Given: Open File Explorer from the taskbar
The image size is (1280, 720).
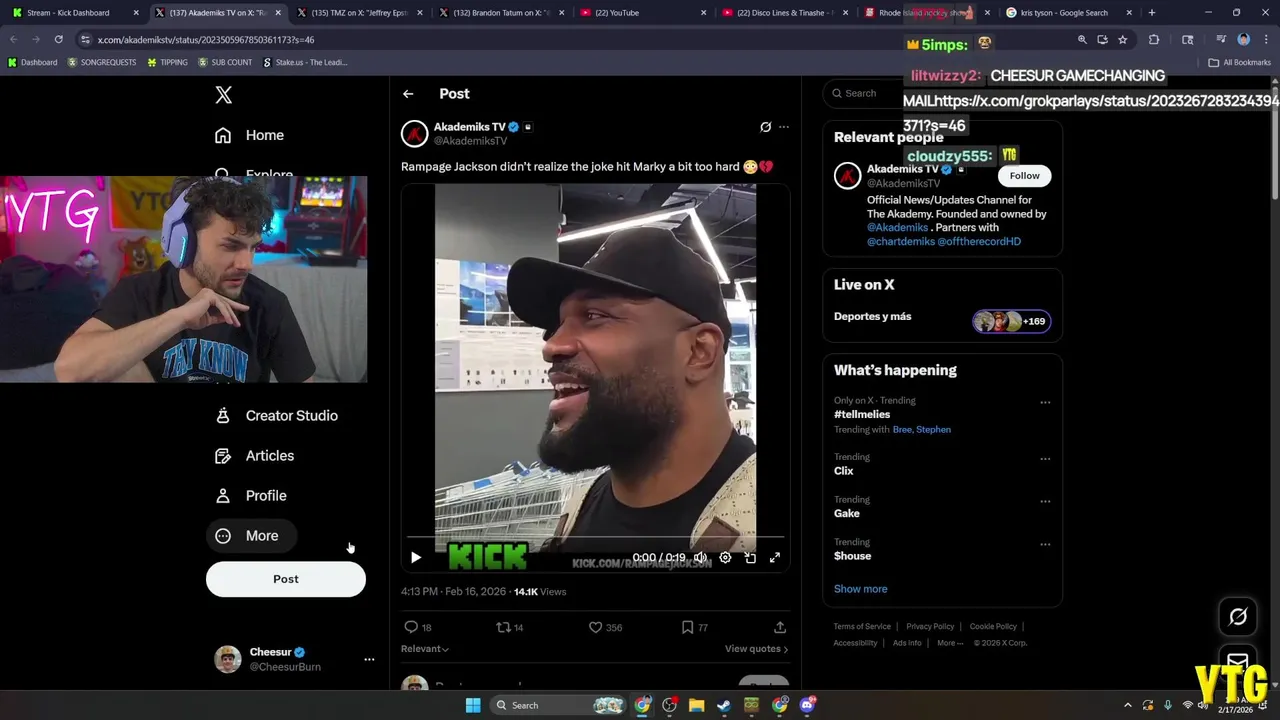Looking at the screenshot, I should (x=696, y=705).
